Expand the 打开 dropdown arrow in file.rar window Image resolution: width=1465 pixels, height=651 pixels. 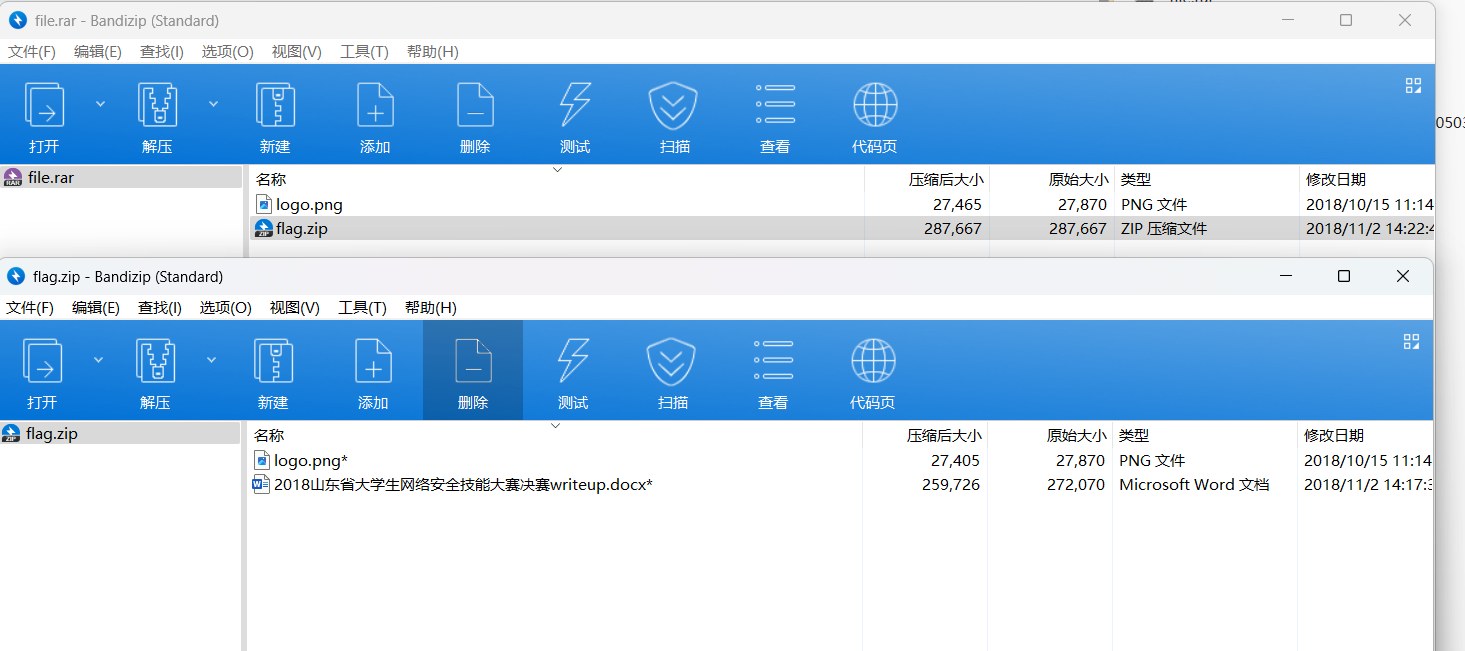click(100, 103)
